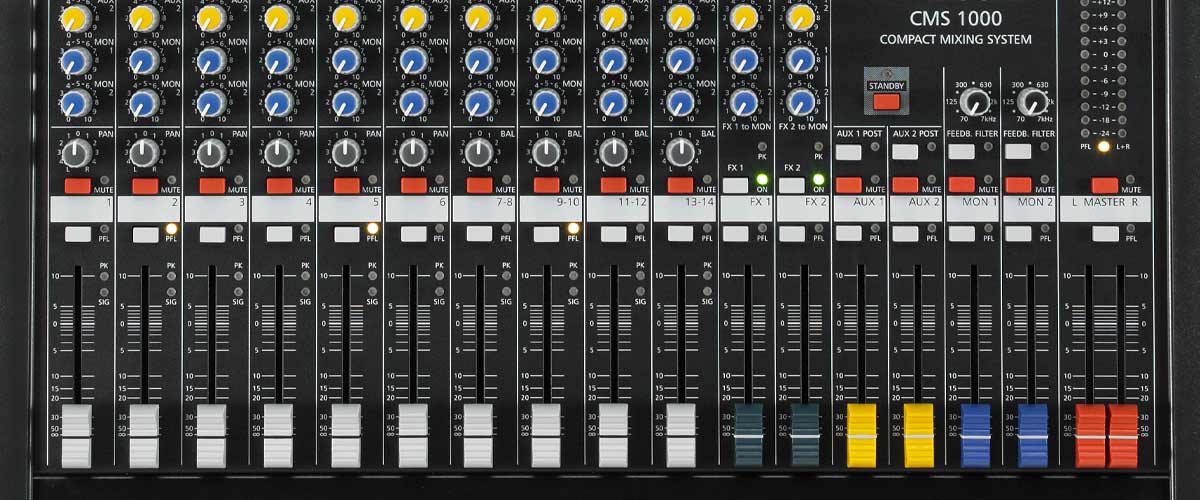
Task: Toggle the FX 1 ON button
Action: point(735,185)
